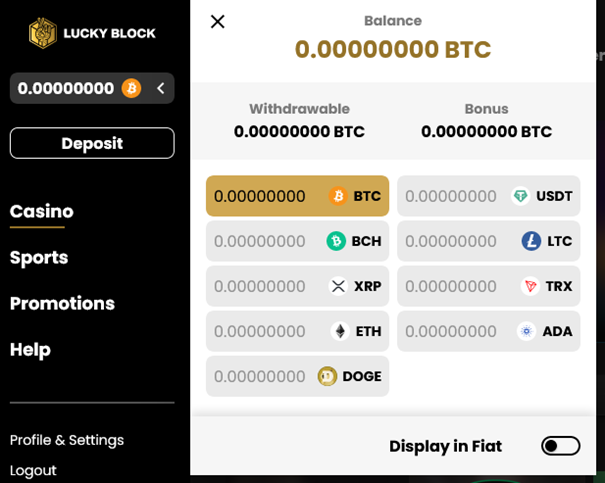Click the DOGE coin icon

point(327,377)
